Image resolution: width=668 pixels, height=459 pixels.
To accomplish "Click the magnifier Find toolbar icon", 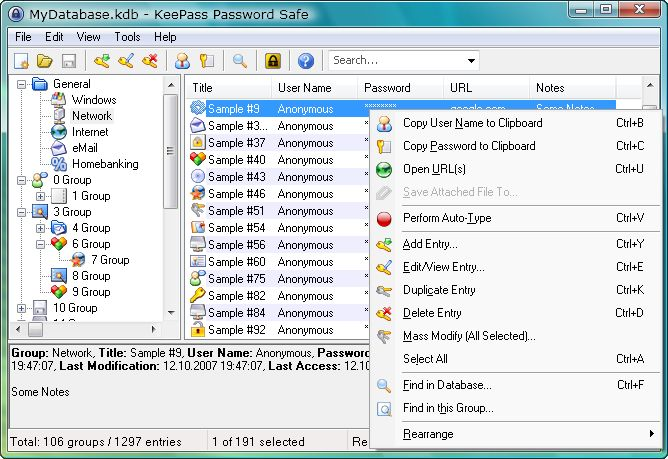I will [240, 61].
